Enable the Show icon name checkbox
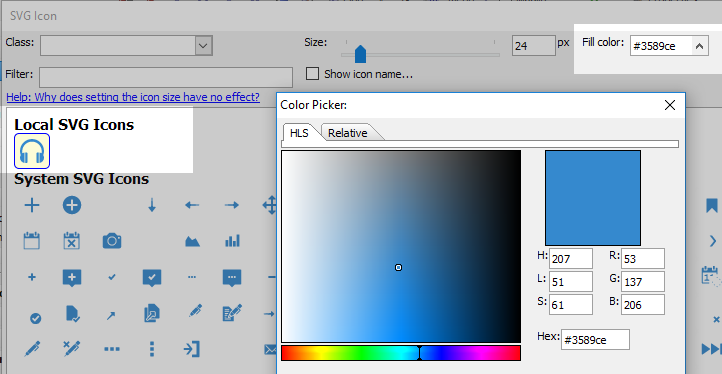 click(x=313, y=74)
